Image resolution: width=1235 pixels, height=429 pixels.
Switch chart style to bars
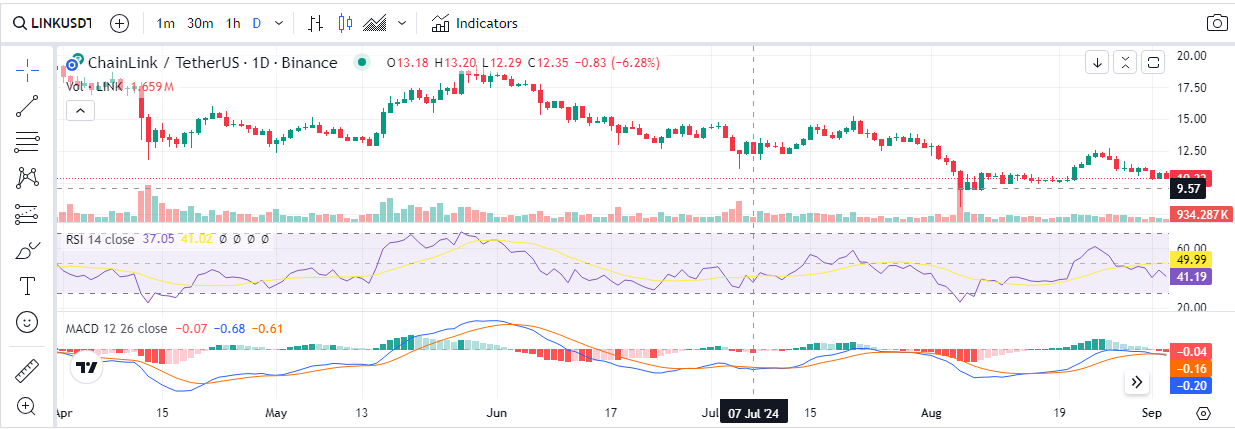tap(315, 23)
